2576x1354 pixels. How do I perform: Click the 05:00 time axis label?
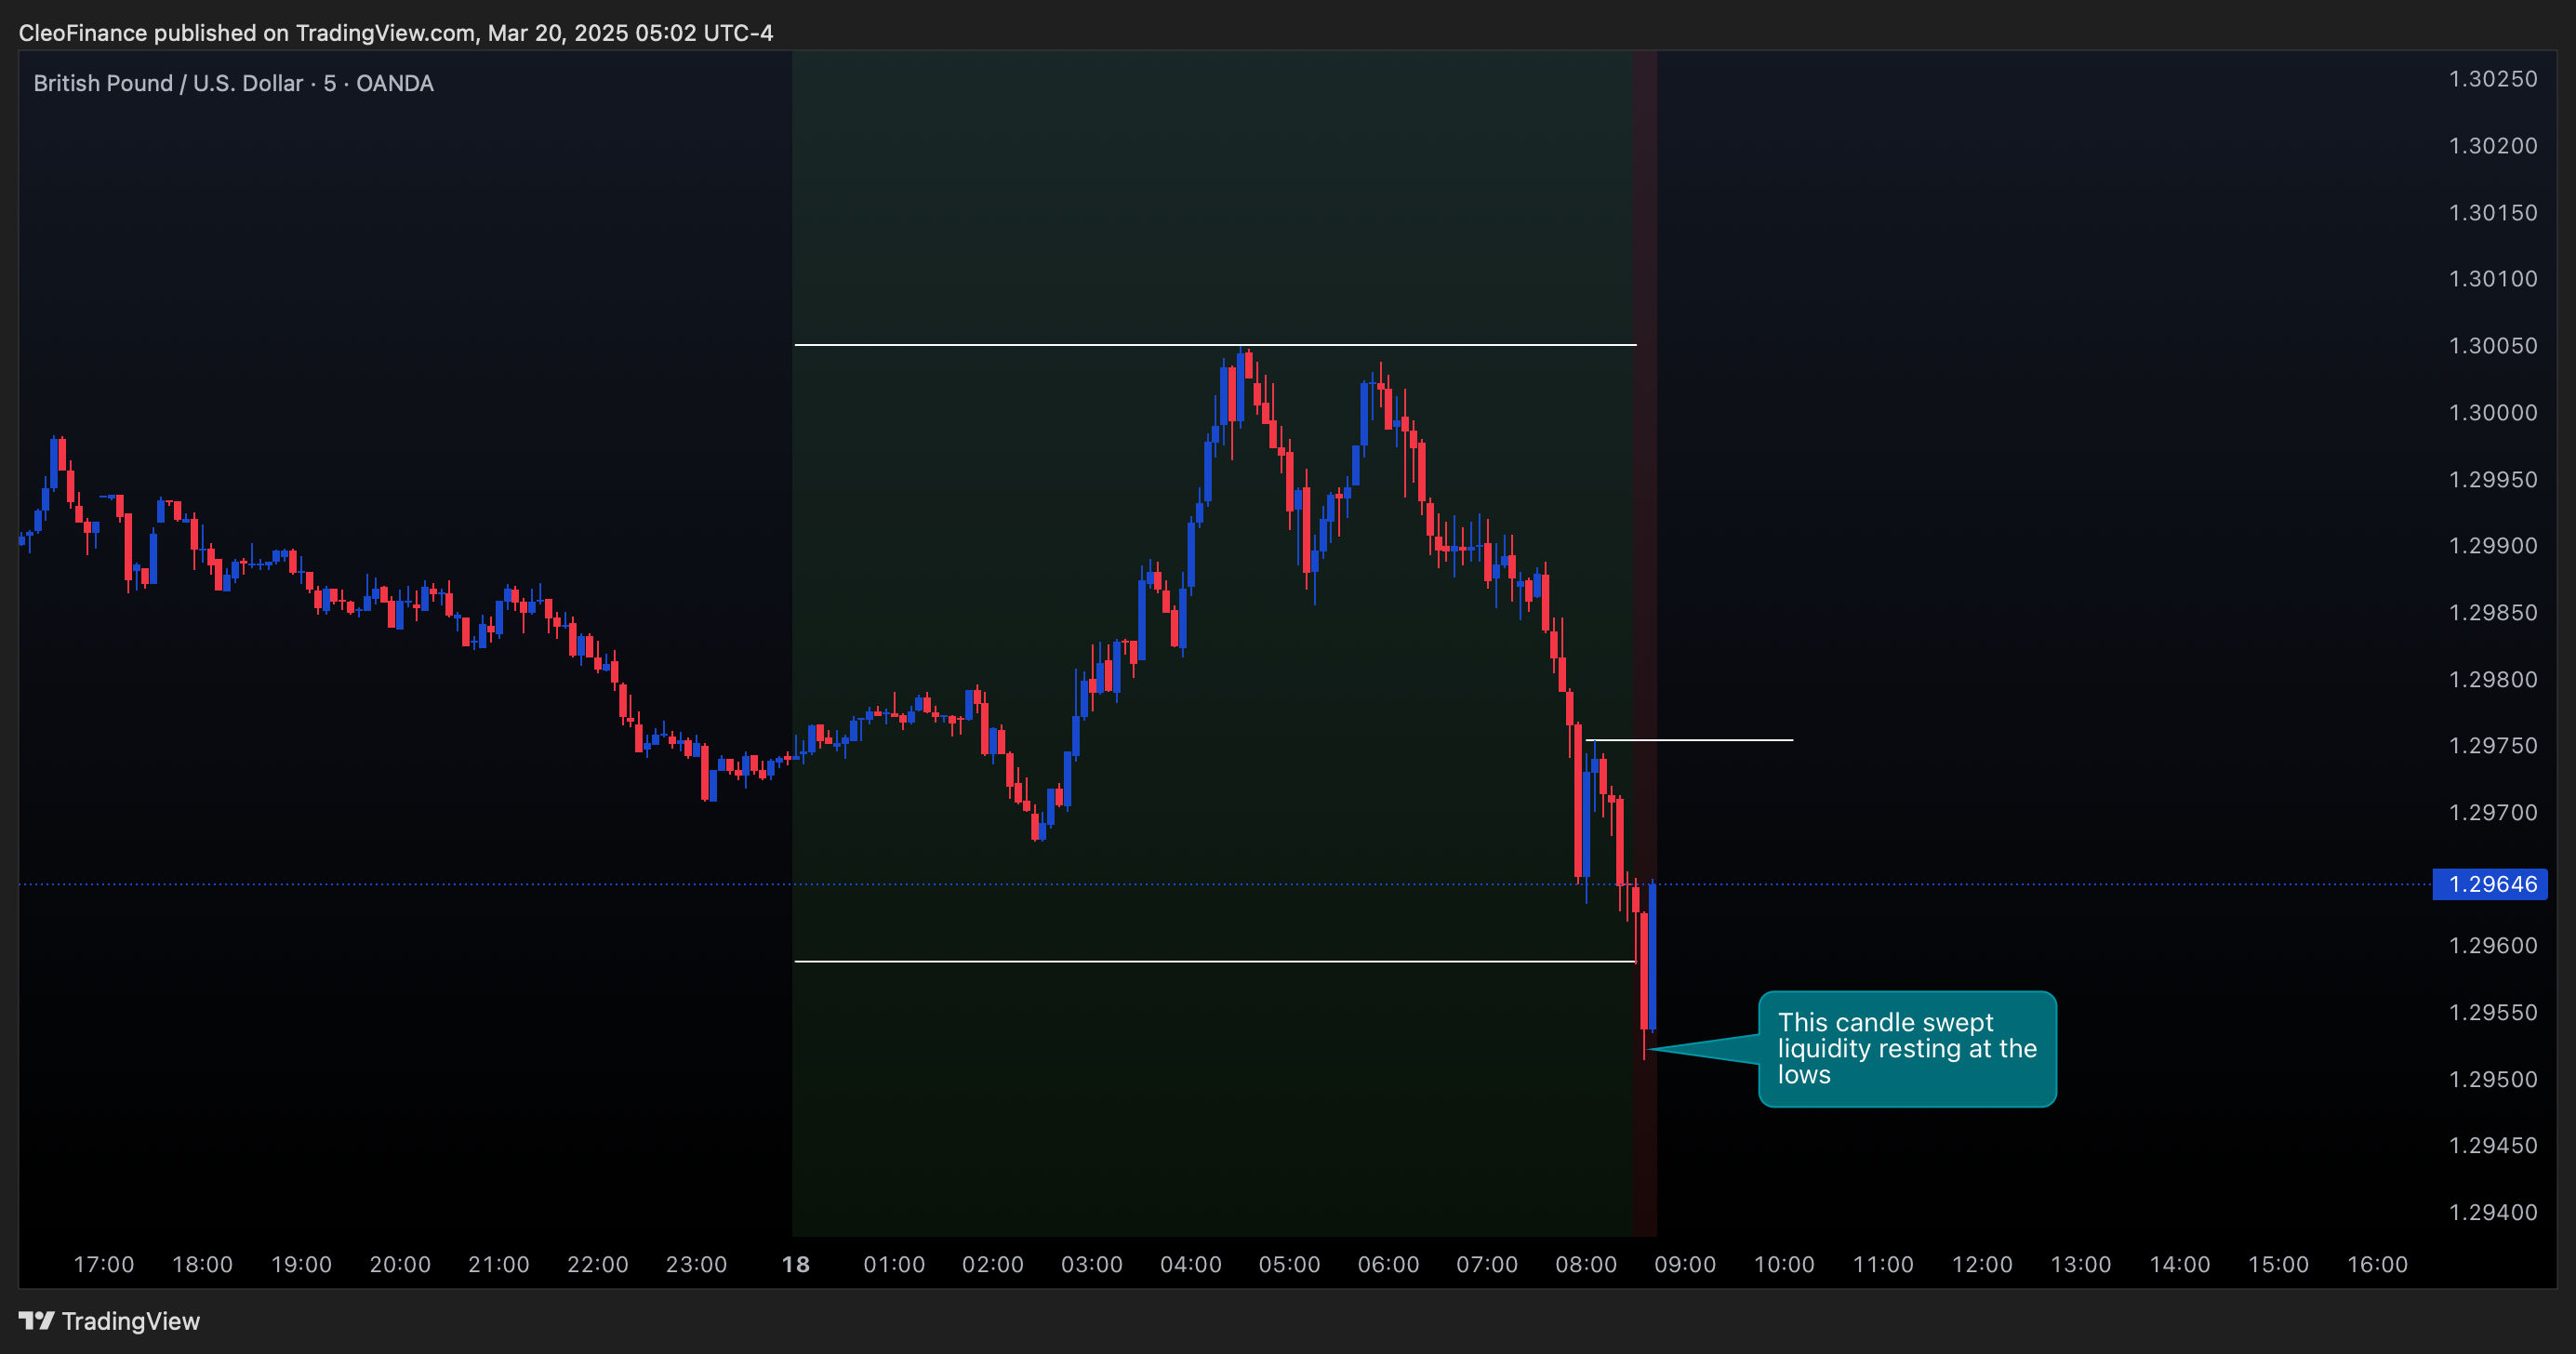1290,1265
